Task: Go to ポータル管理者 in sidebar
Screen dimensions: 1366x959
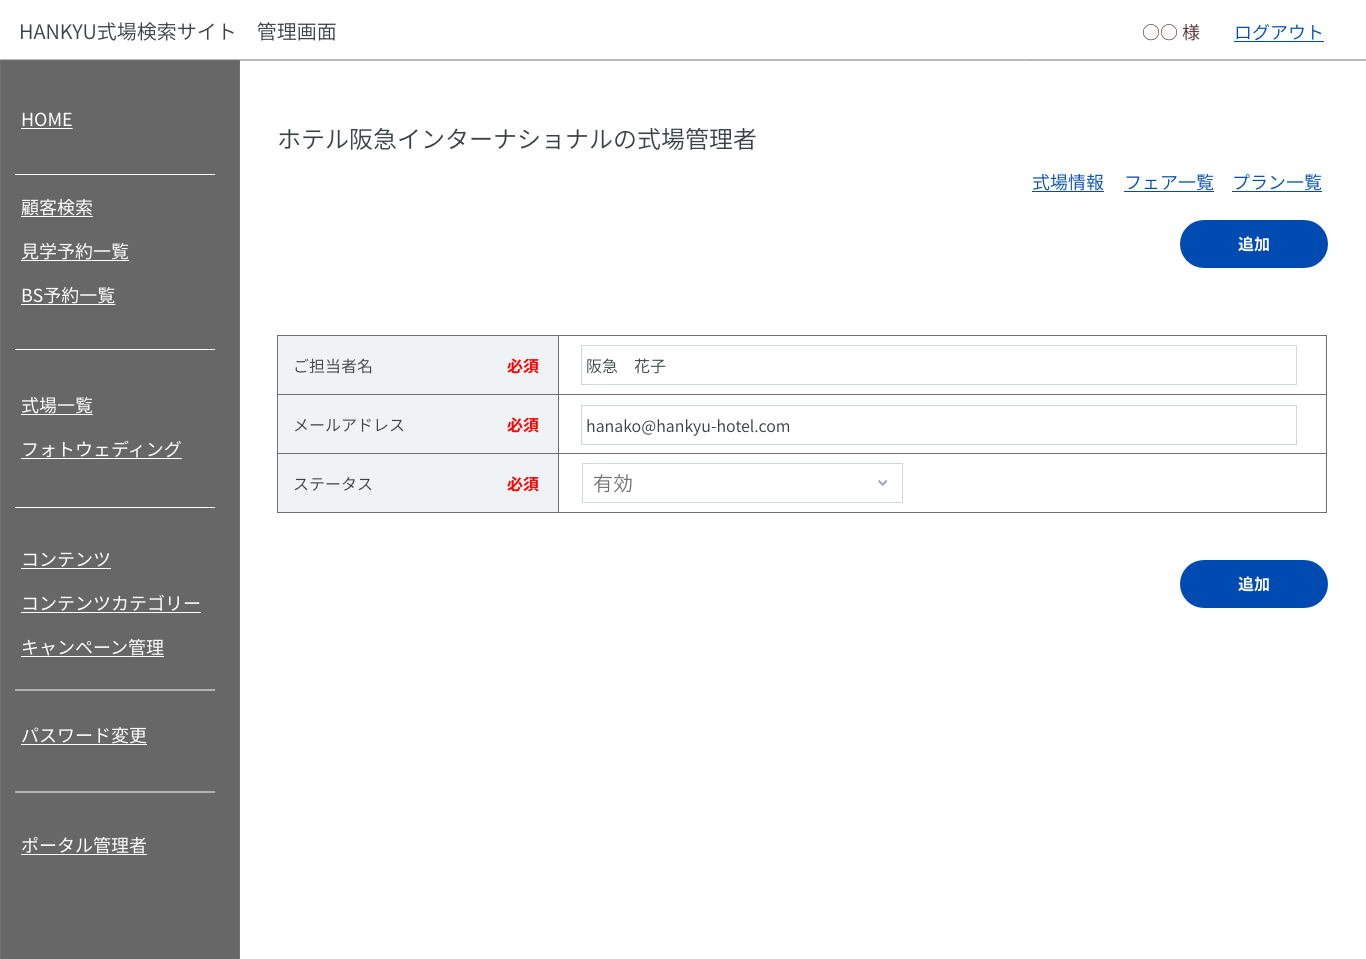Action: pos(84,846)
